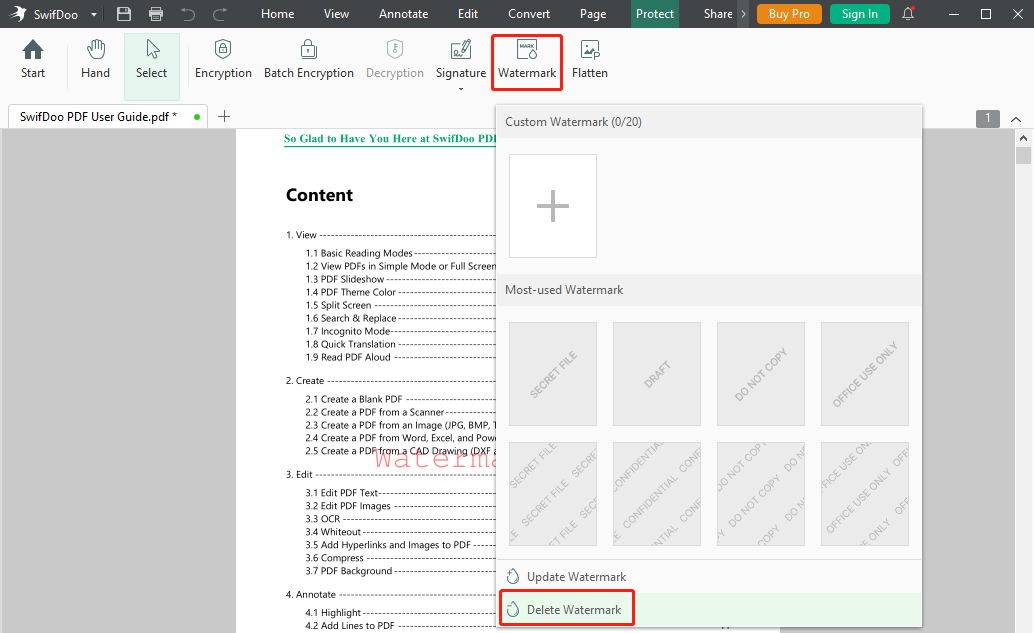Viewport: 1034px width, 633px height.
Task: Apply the single DO NOT COPY watermark preset
Action: point(761,374)
